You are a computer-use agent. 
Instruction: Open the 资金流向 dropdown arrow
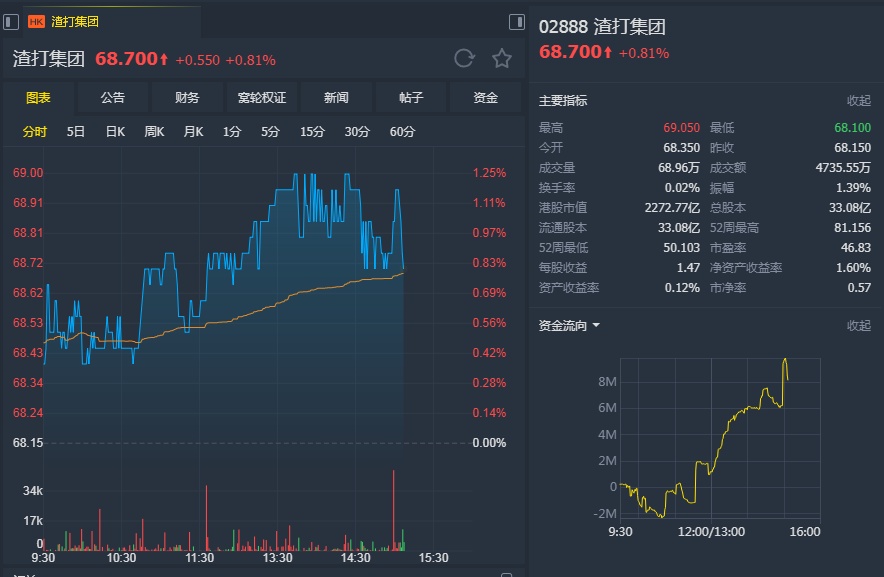596,326
